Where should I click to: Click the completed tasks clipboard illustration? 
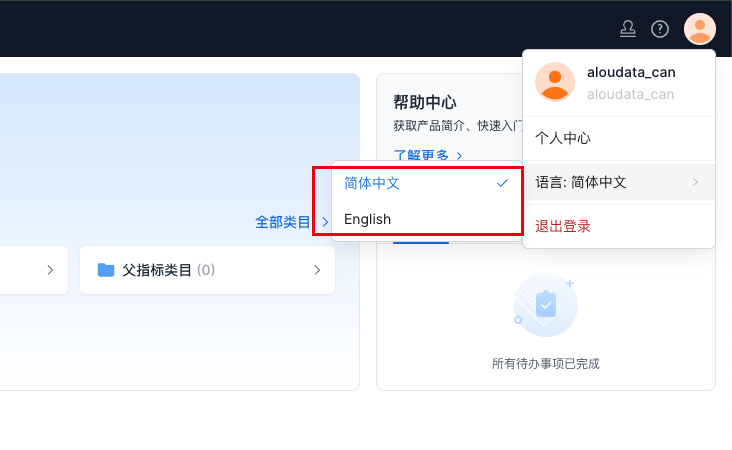click(545, 307)
